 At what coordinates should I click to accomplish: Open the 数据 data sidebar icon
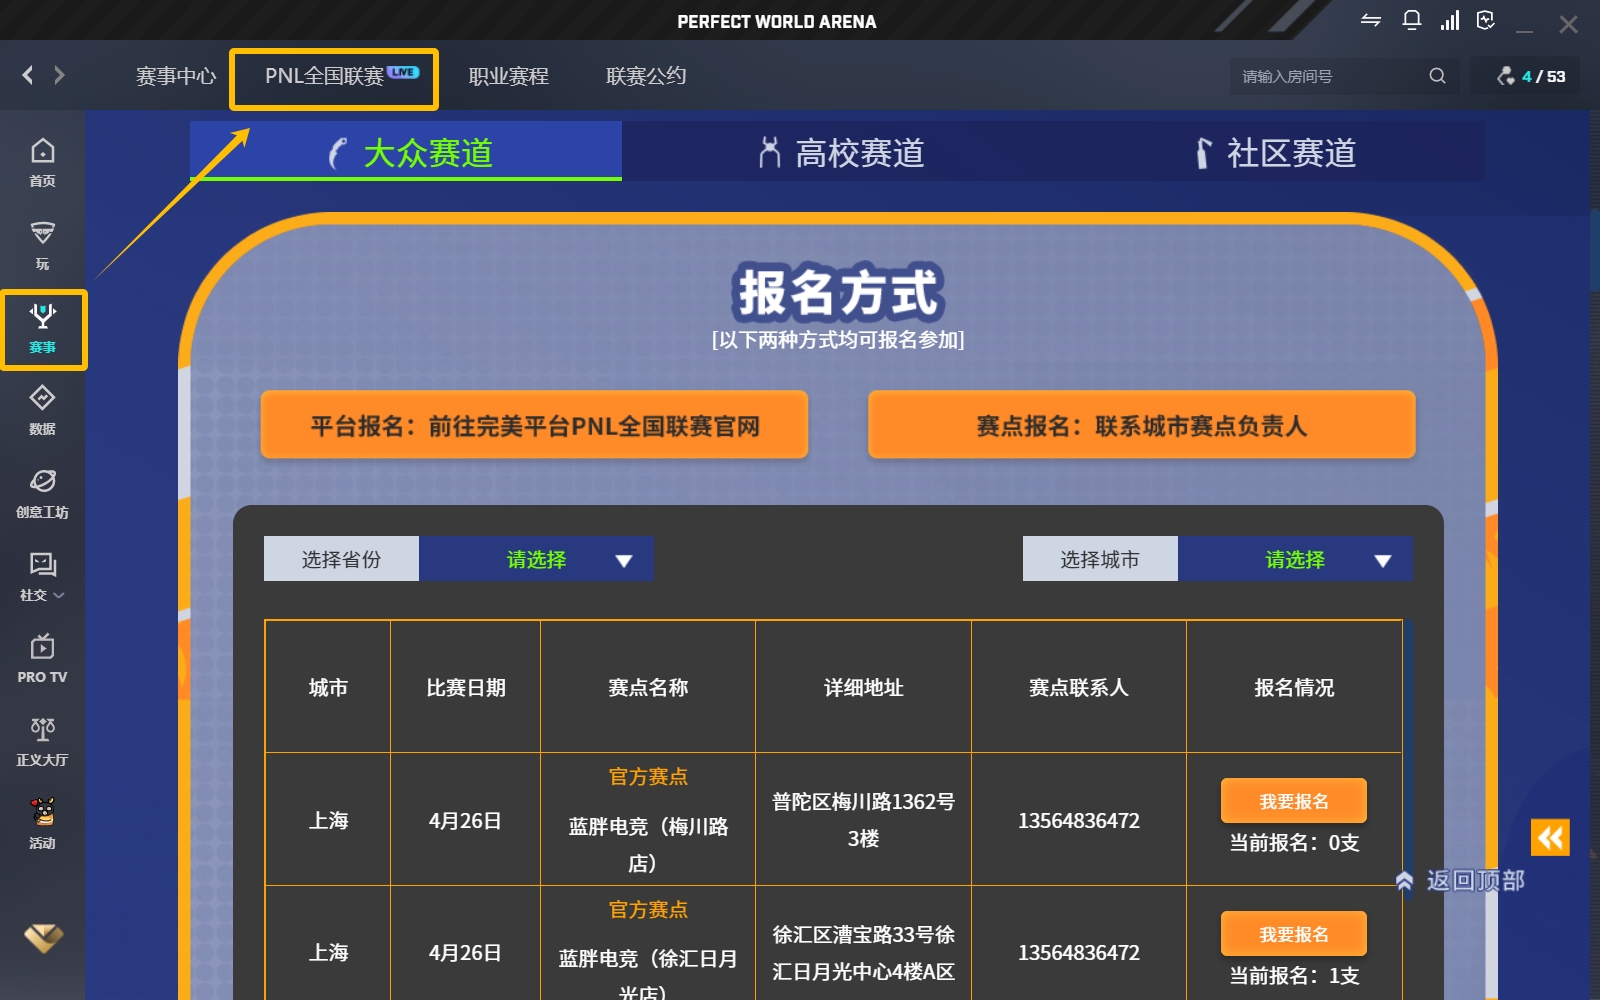pyautogui.click(x=42, y=410)
